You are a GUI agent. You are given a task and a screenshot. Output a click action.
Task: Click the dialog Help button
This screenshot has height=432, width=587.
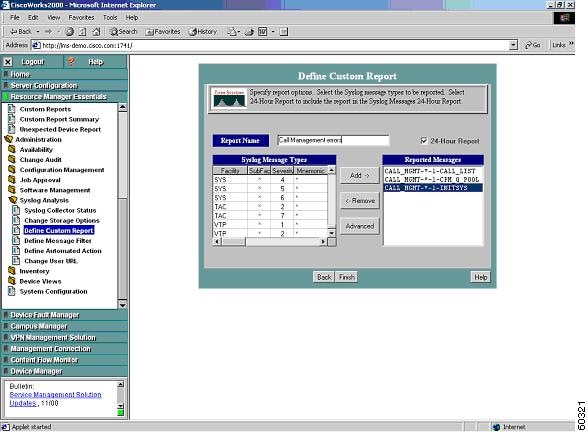click(480, 277)
